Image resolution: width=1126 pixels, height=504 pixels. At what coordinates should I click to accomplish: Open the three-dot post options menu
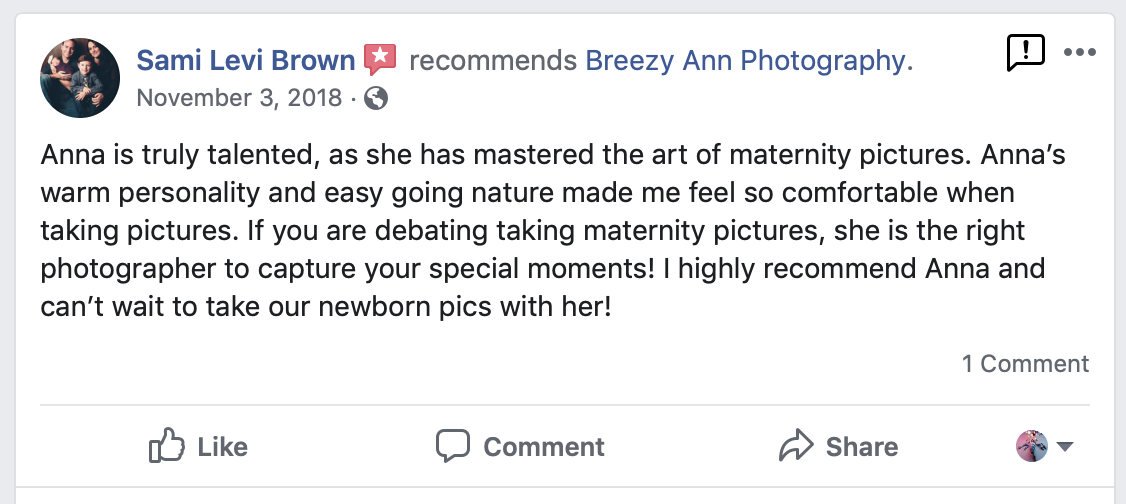click(1080, 53)
